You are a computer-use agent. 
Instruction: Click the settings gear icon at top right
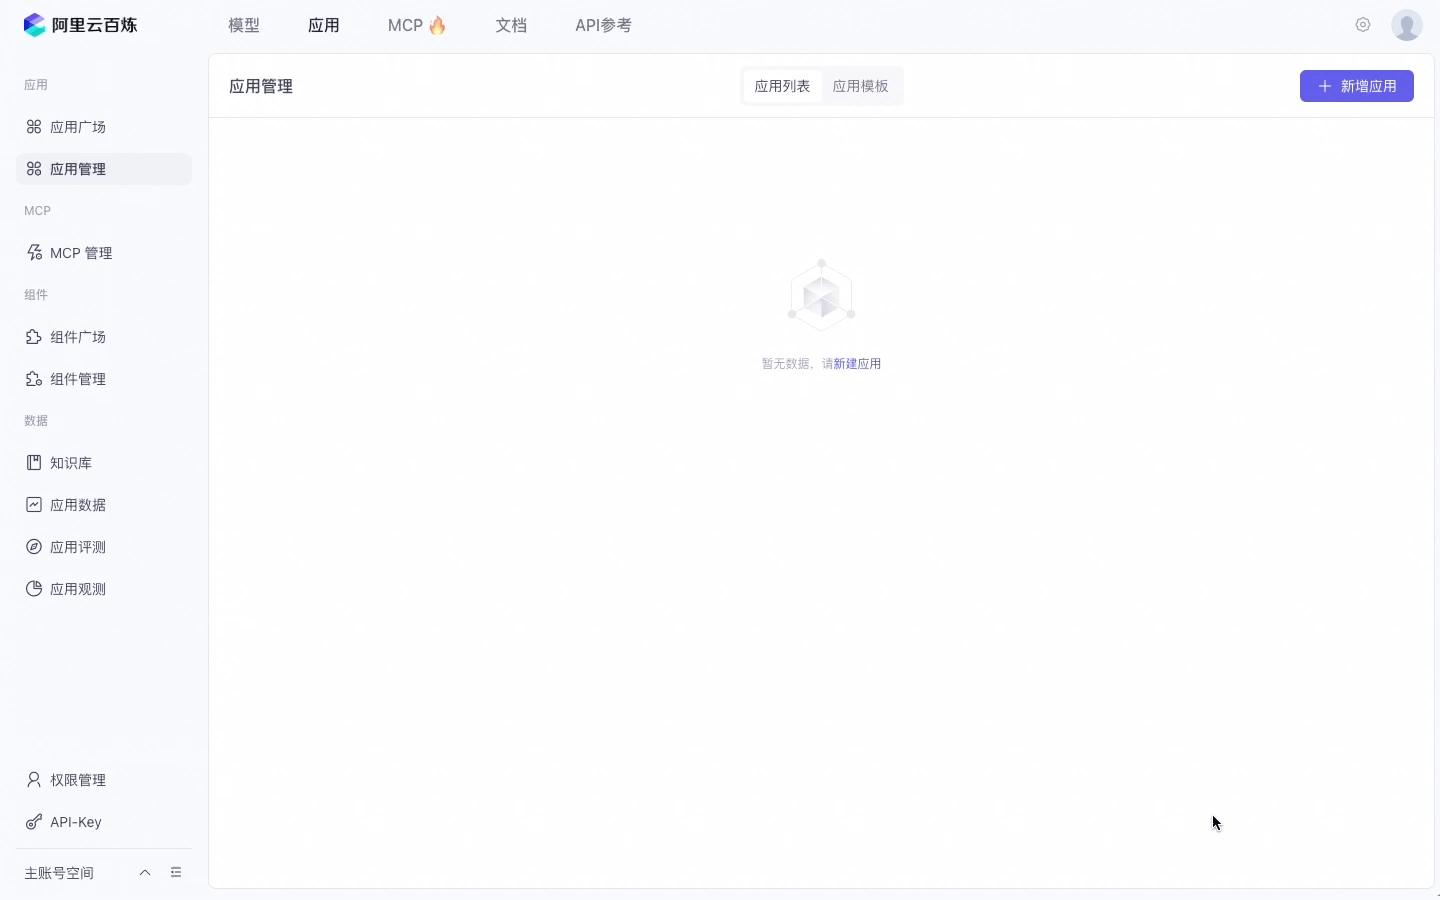(x=1363, y=25)
